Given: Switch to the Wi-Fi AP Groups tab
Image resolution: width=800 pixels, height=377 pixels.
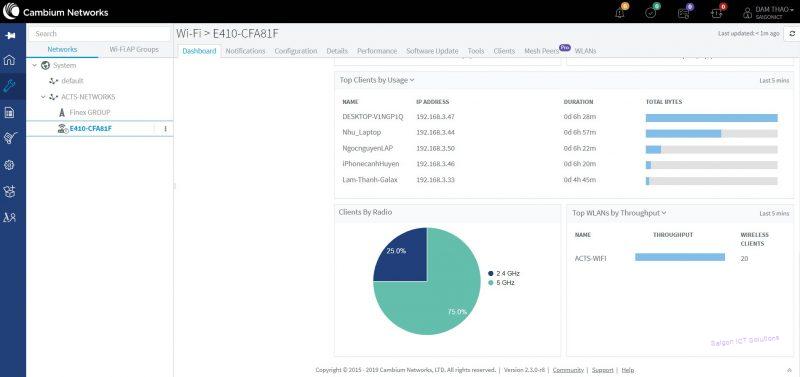Looking at the screenshot, I should click(x=134, y=49).
